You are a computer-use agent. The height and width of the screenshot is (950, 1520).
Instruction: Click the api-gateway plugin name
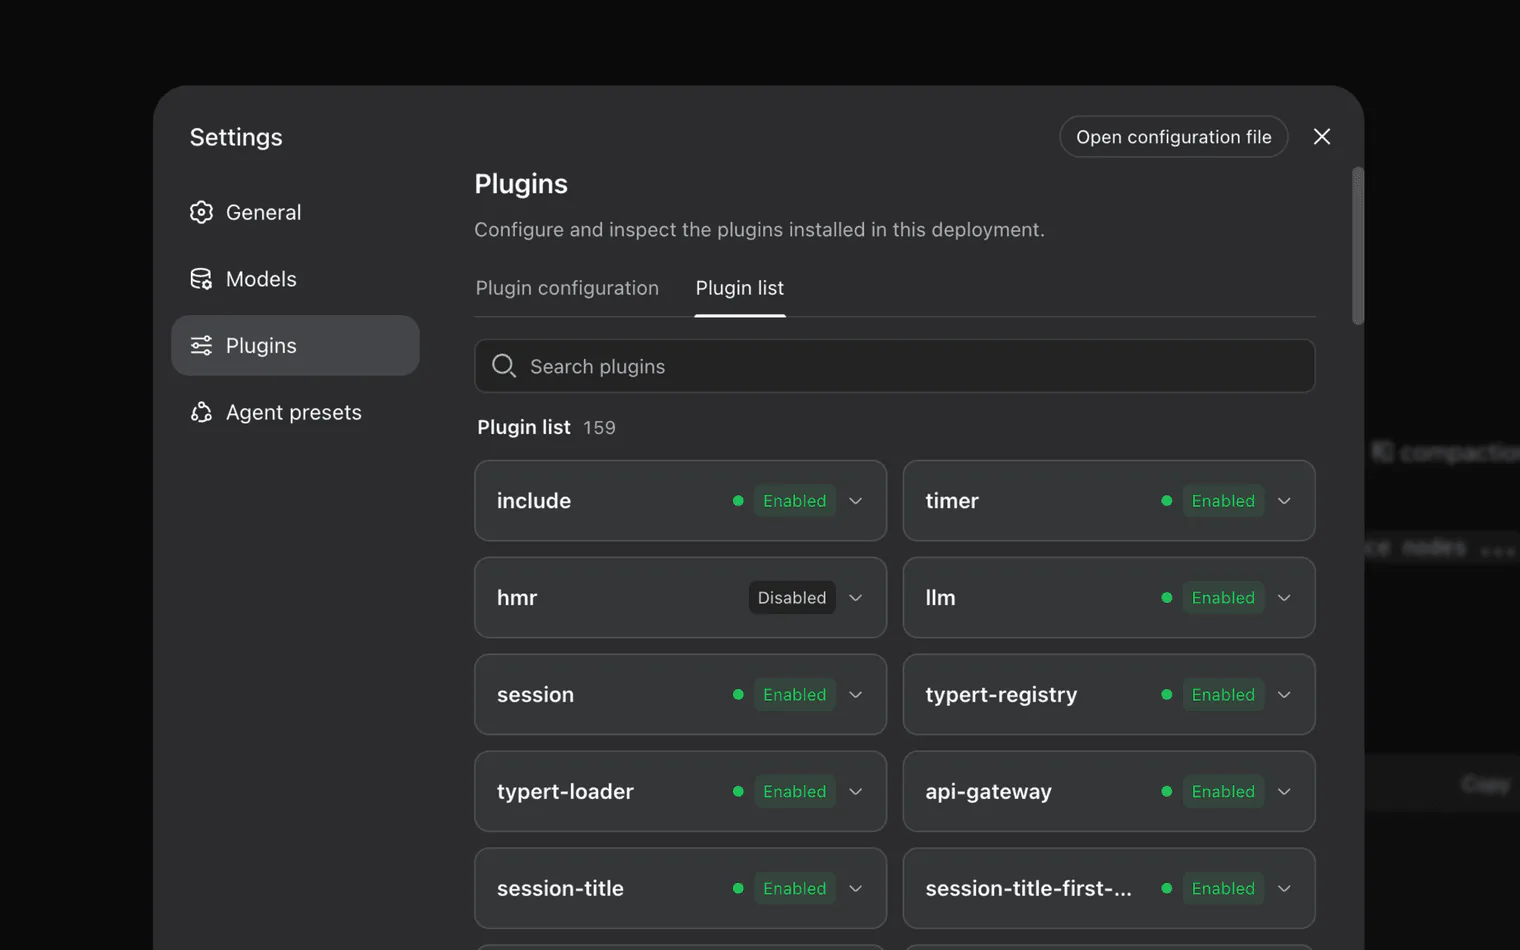click(988, 792)
